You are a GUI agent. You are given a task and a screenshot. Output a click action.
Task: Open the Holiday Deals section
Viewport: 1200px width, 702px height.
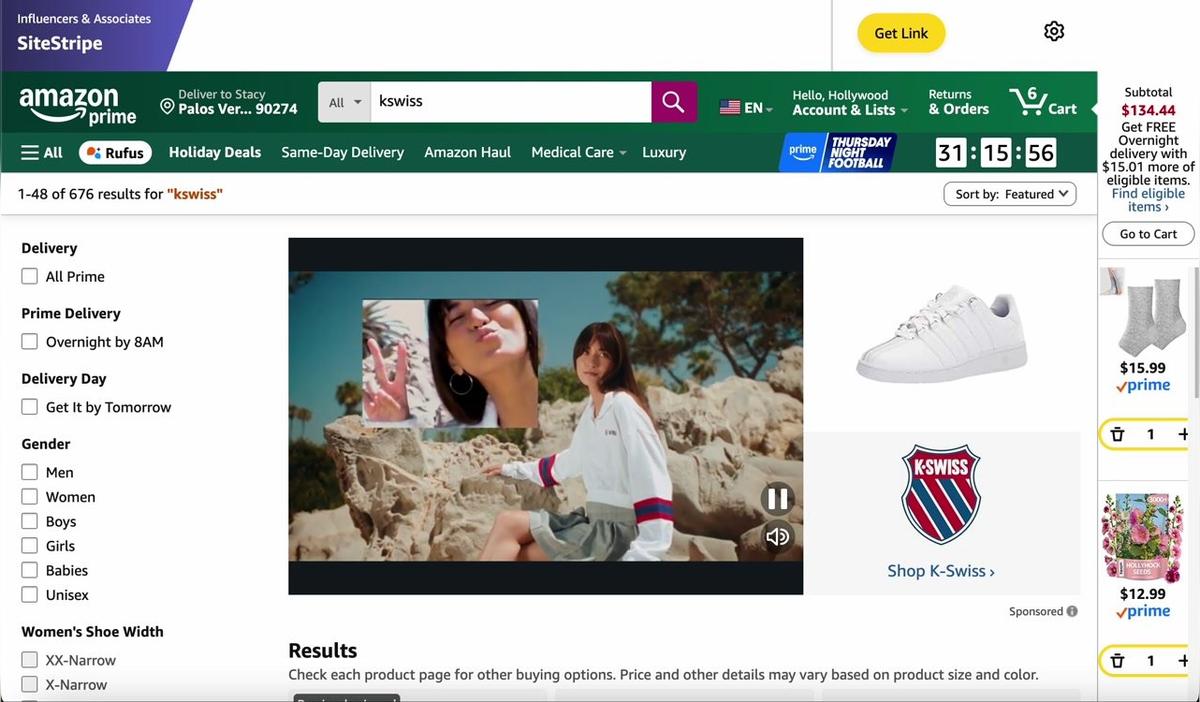click(214, 152)
